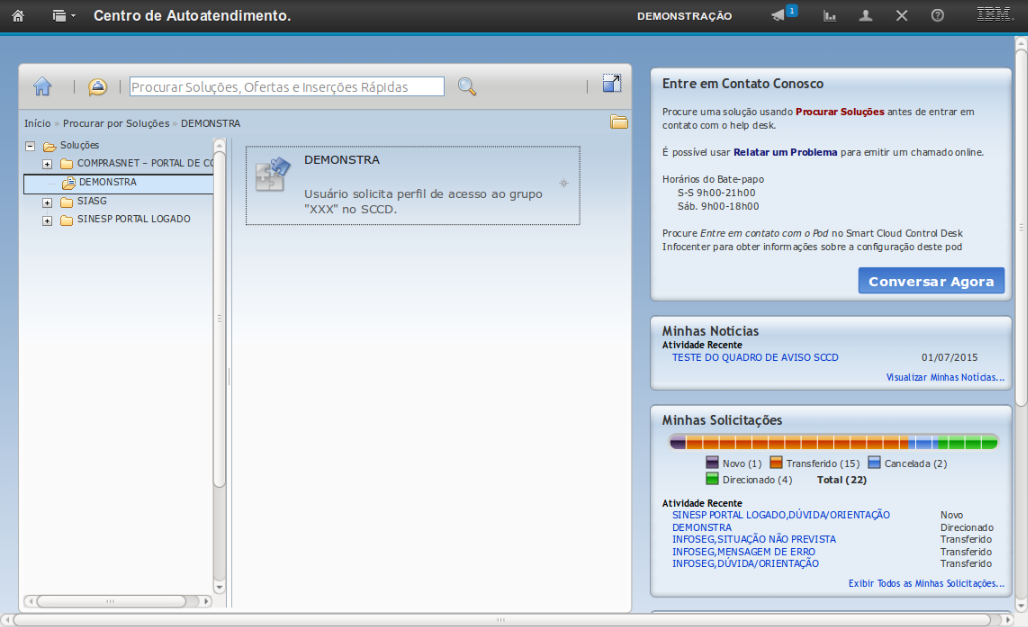This screenshot has width=1028, height=627.
Task: Click the magnifier search icon
Action: coord(467,87)
